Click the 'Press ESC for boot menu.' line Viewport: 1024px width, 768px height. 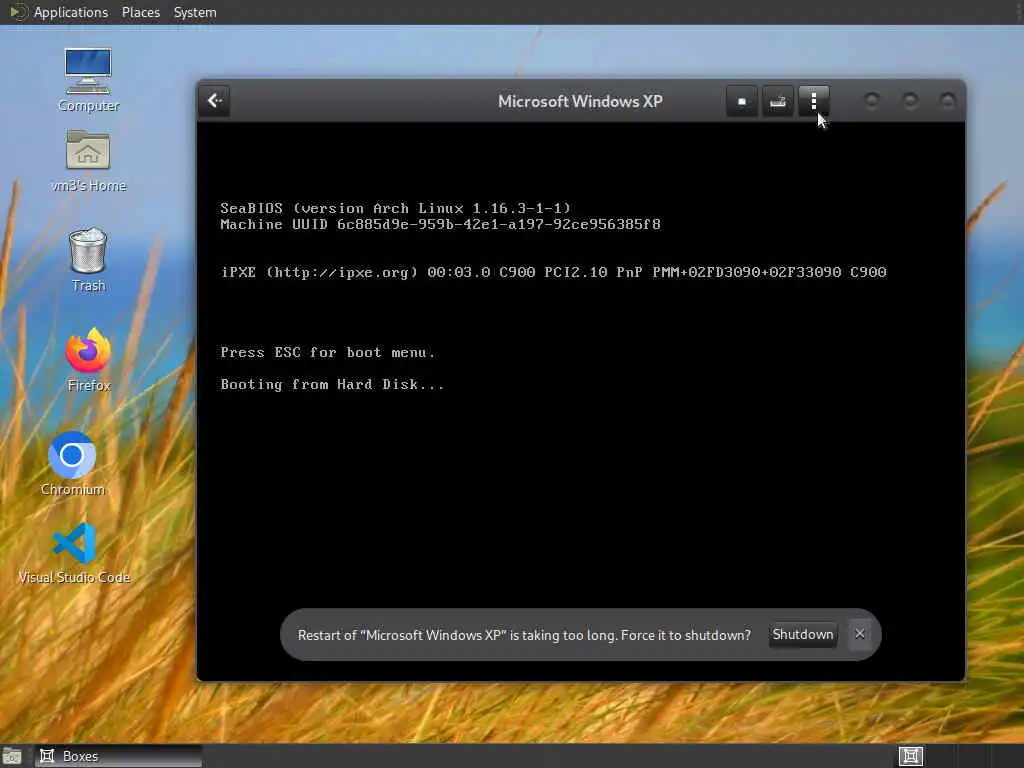[x=328, y=352]
